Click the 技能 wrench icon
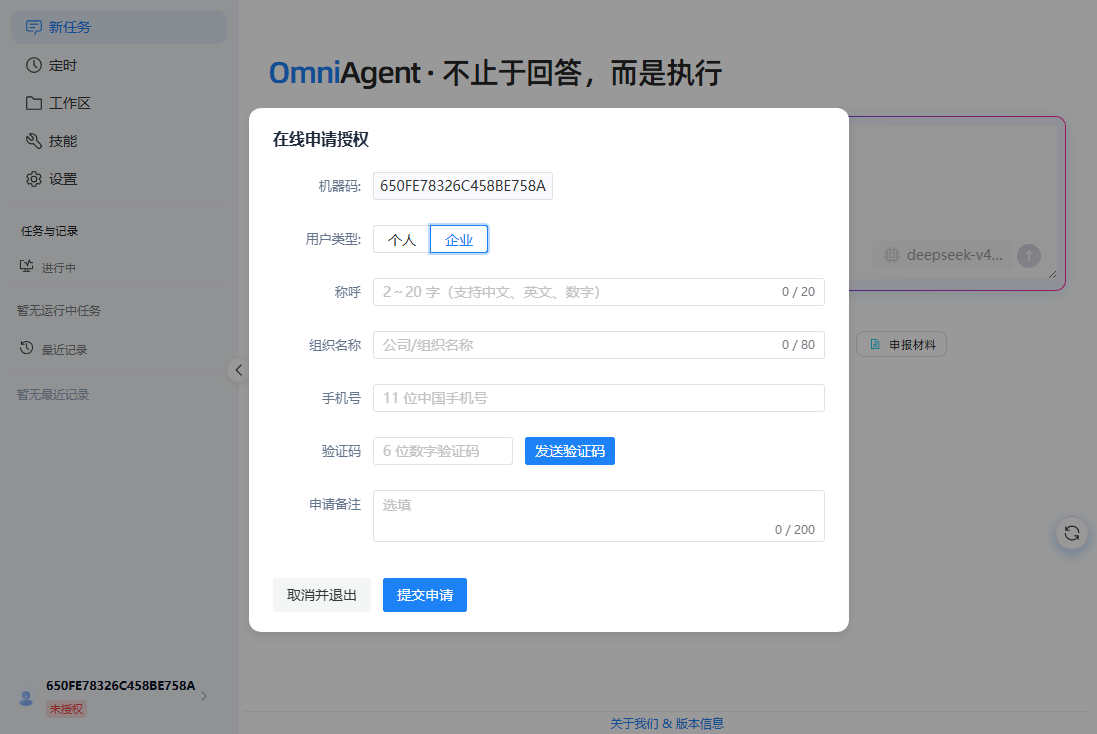Viewport: 1097px width, 734px height. (x=34, y=141)
